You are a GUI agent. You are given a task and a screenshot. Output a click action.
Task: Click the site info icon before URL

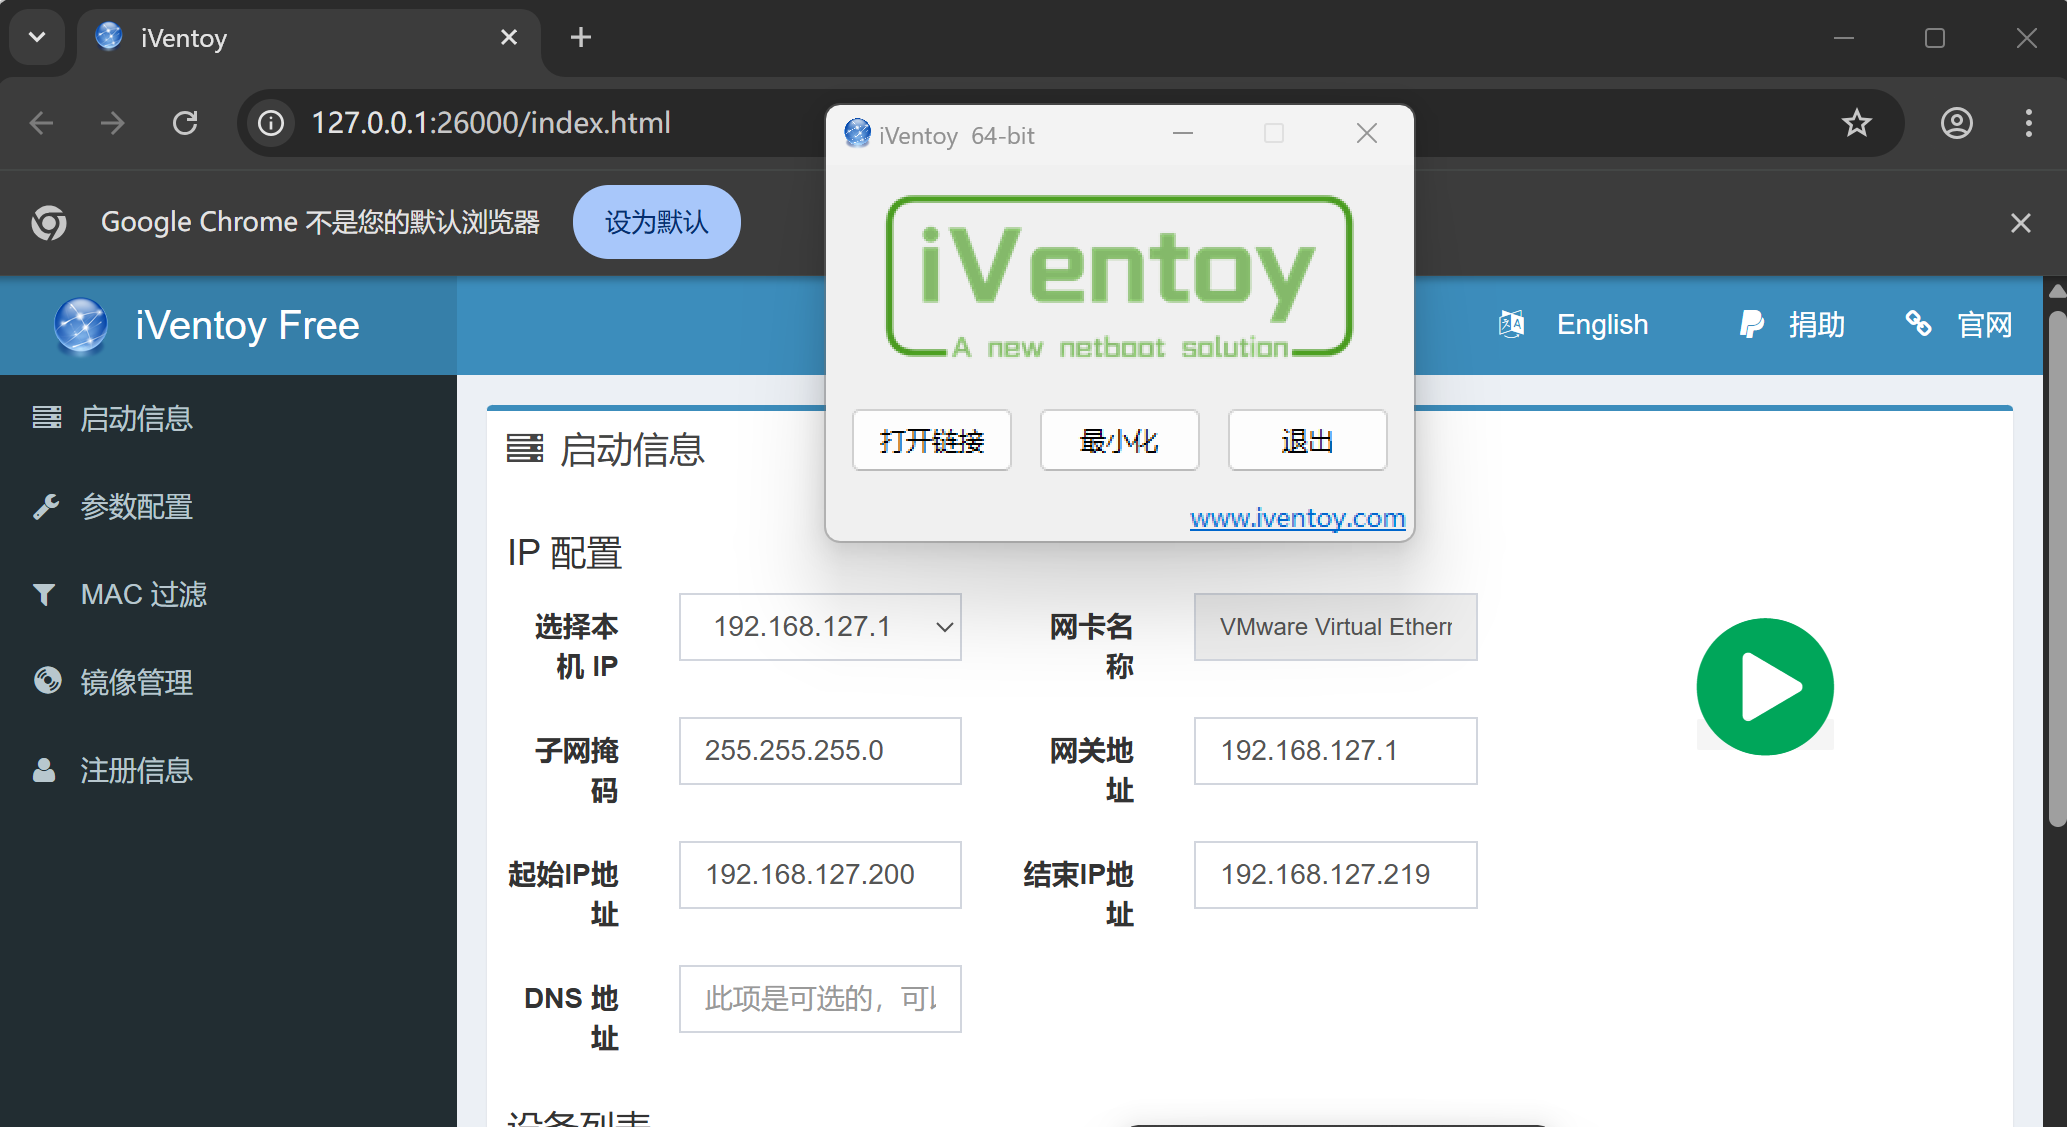tap(271, 123)
